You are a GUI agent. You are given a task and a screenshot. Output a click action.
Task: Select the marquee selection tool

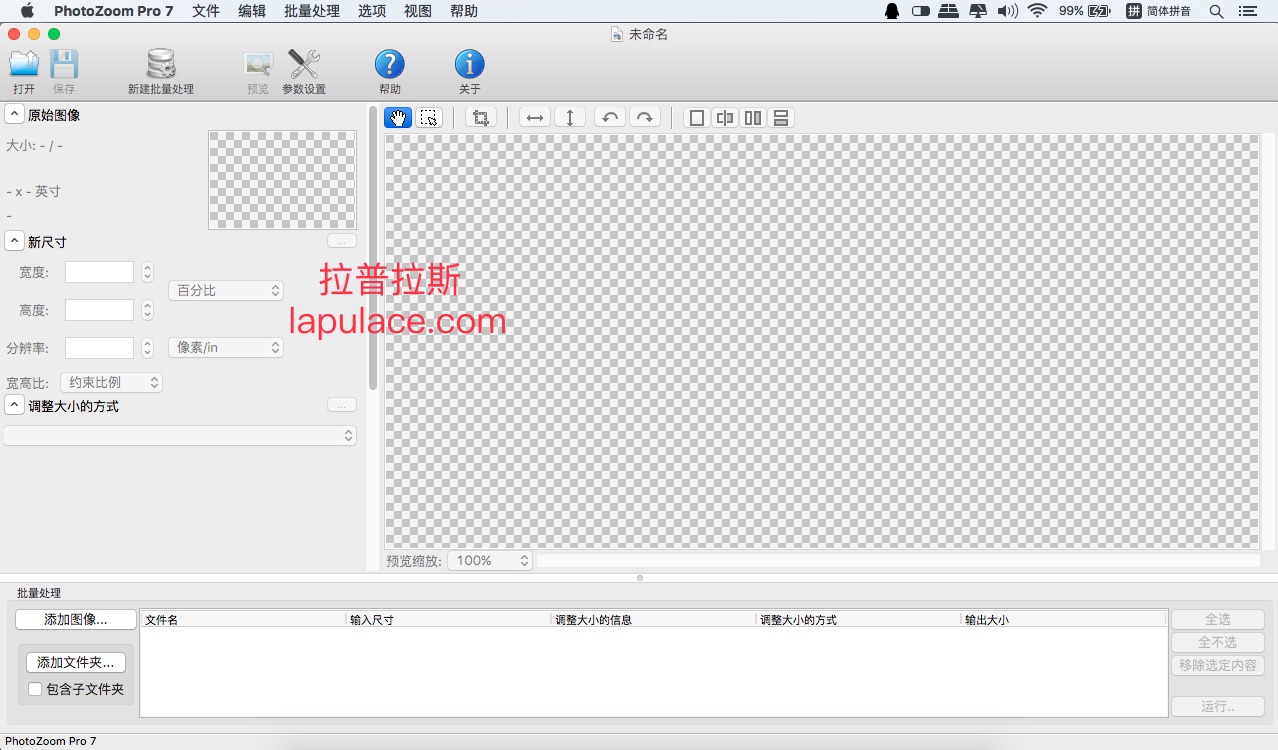[x=429, y=118]
